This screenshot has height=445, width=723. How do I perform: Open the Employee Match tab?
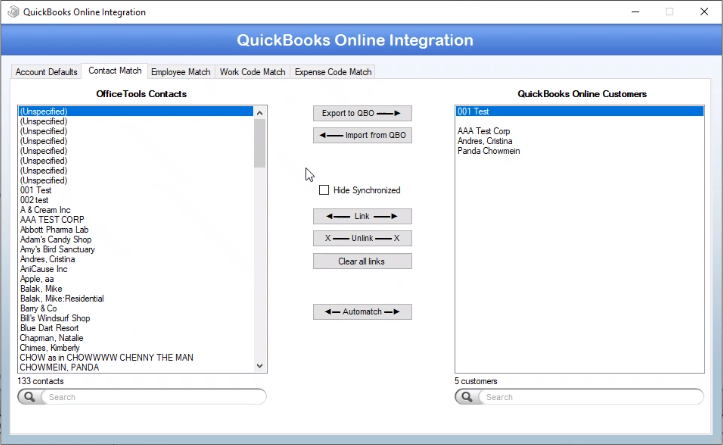click(x=181, y=72)
